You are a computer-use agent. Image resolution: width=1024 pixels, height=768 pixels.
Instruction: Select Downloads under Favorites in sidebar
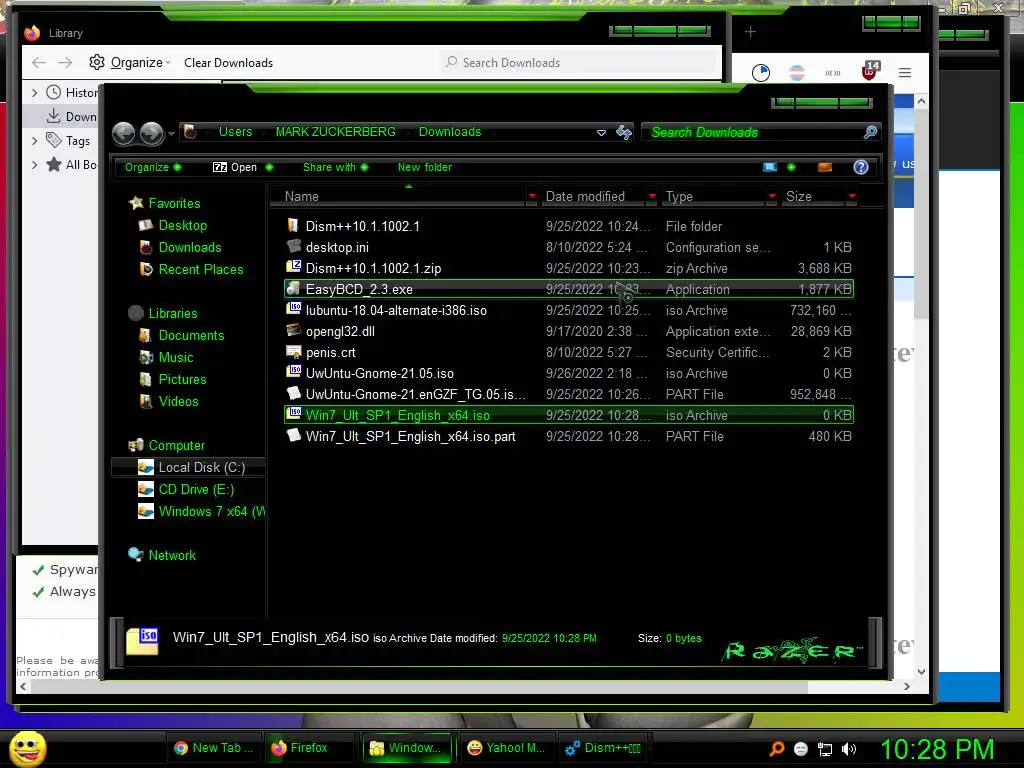pyautogui.click(x=189, y=248)
